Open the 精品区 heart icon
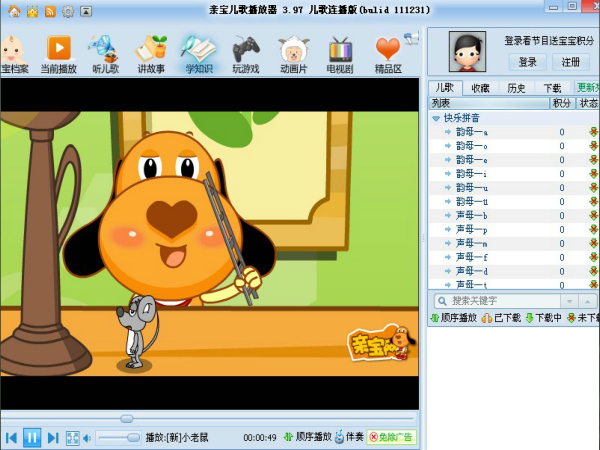600x450 pixels. point(388,52)
